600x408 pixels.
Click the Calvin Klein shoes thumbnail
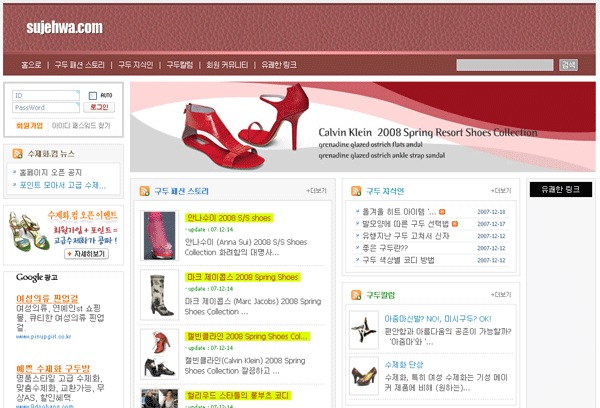point(160,354)
